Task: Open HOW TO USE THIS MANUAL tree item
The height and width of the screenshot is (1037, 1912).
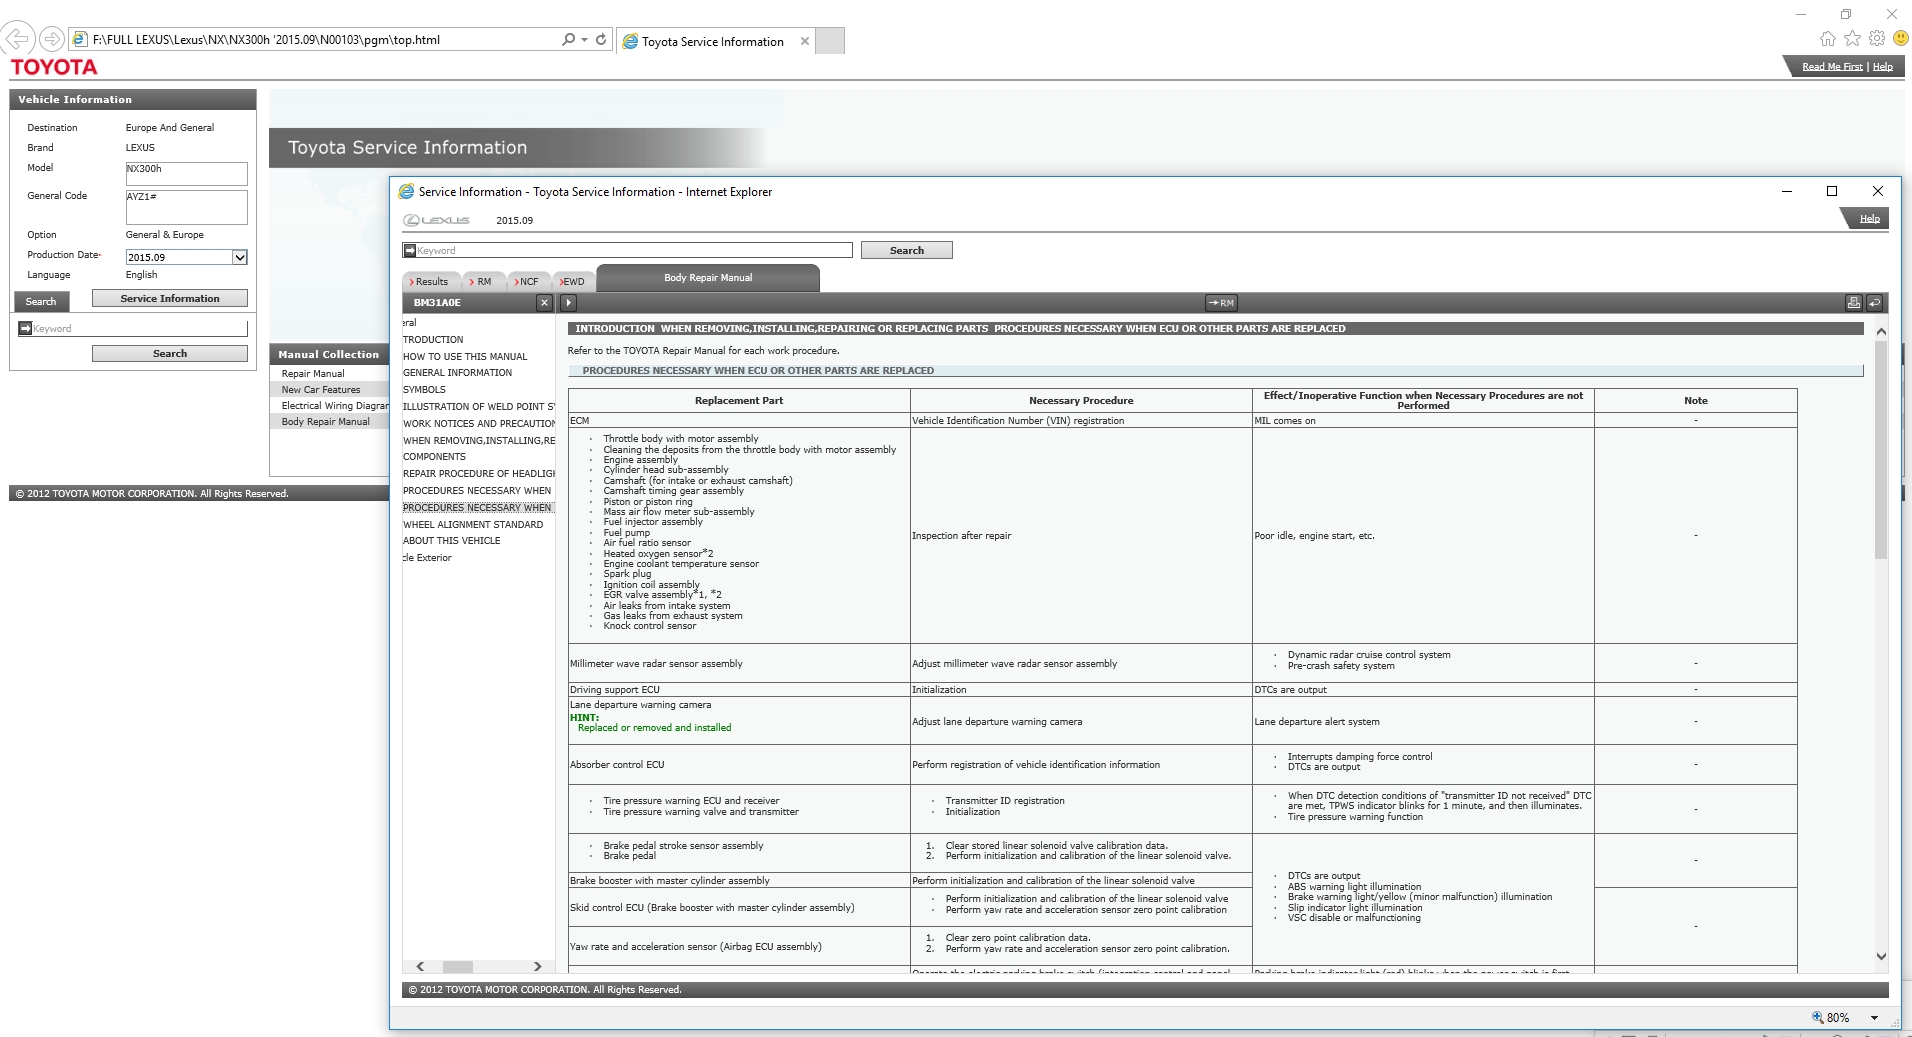Action: pyautogui.click(x=465, y=356)
